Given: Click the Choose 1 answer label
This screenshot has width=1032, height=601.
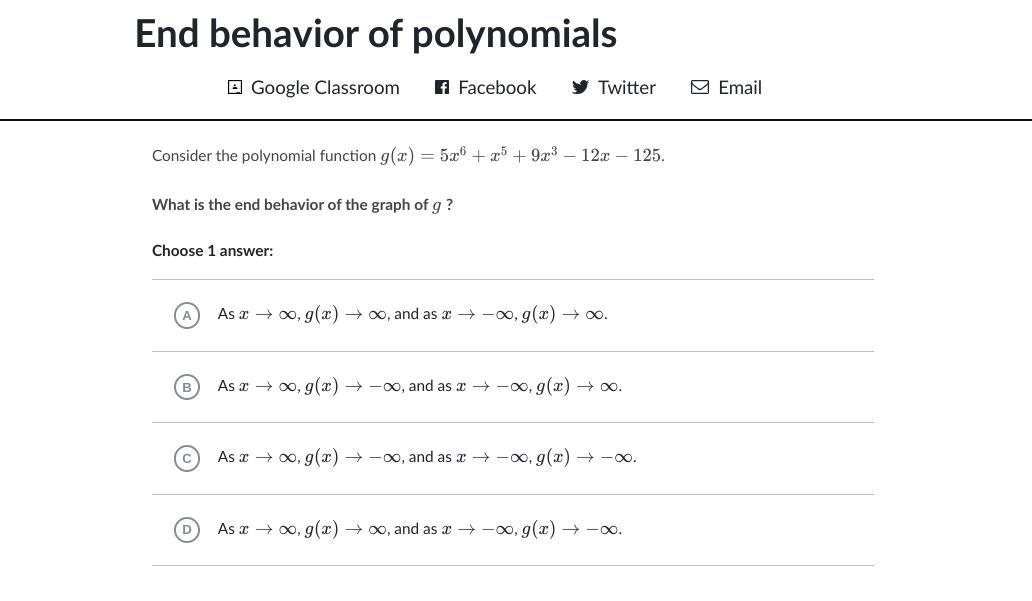Looking at the screenshot, I should (x=212, y=251).
